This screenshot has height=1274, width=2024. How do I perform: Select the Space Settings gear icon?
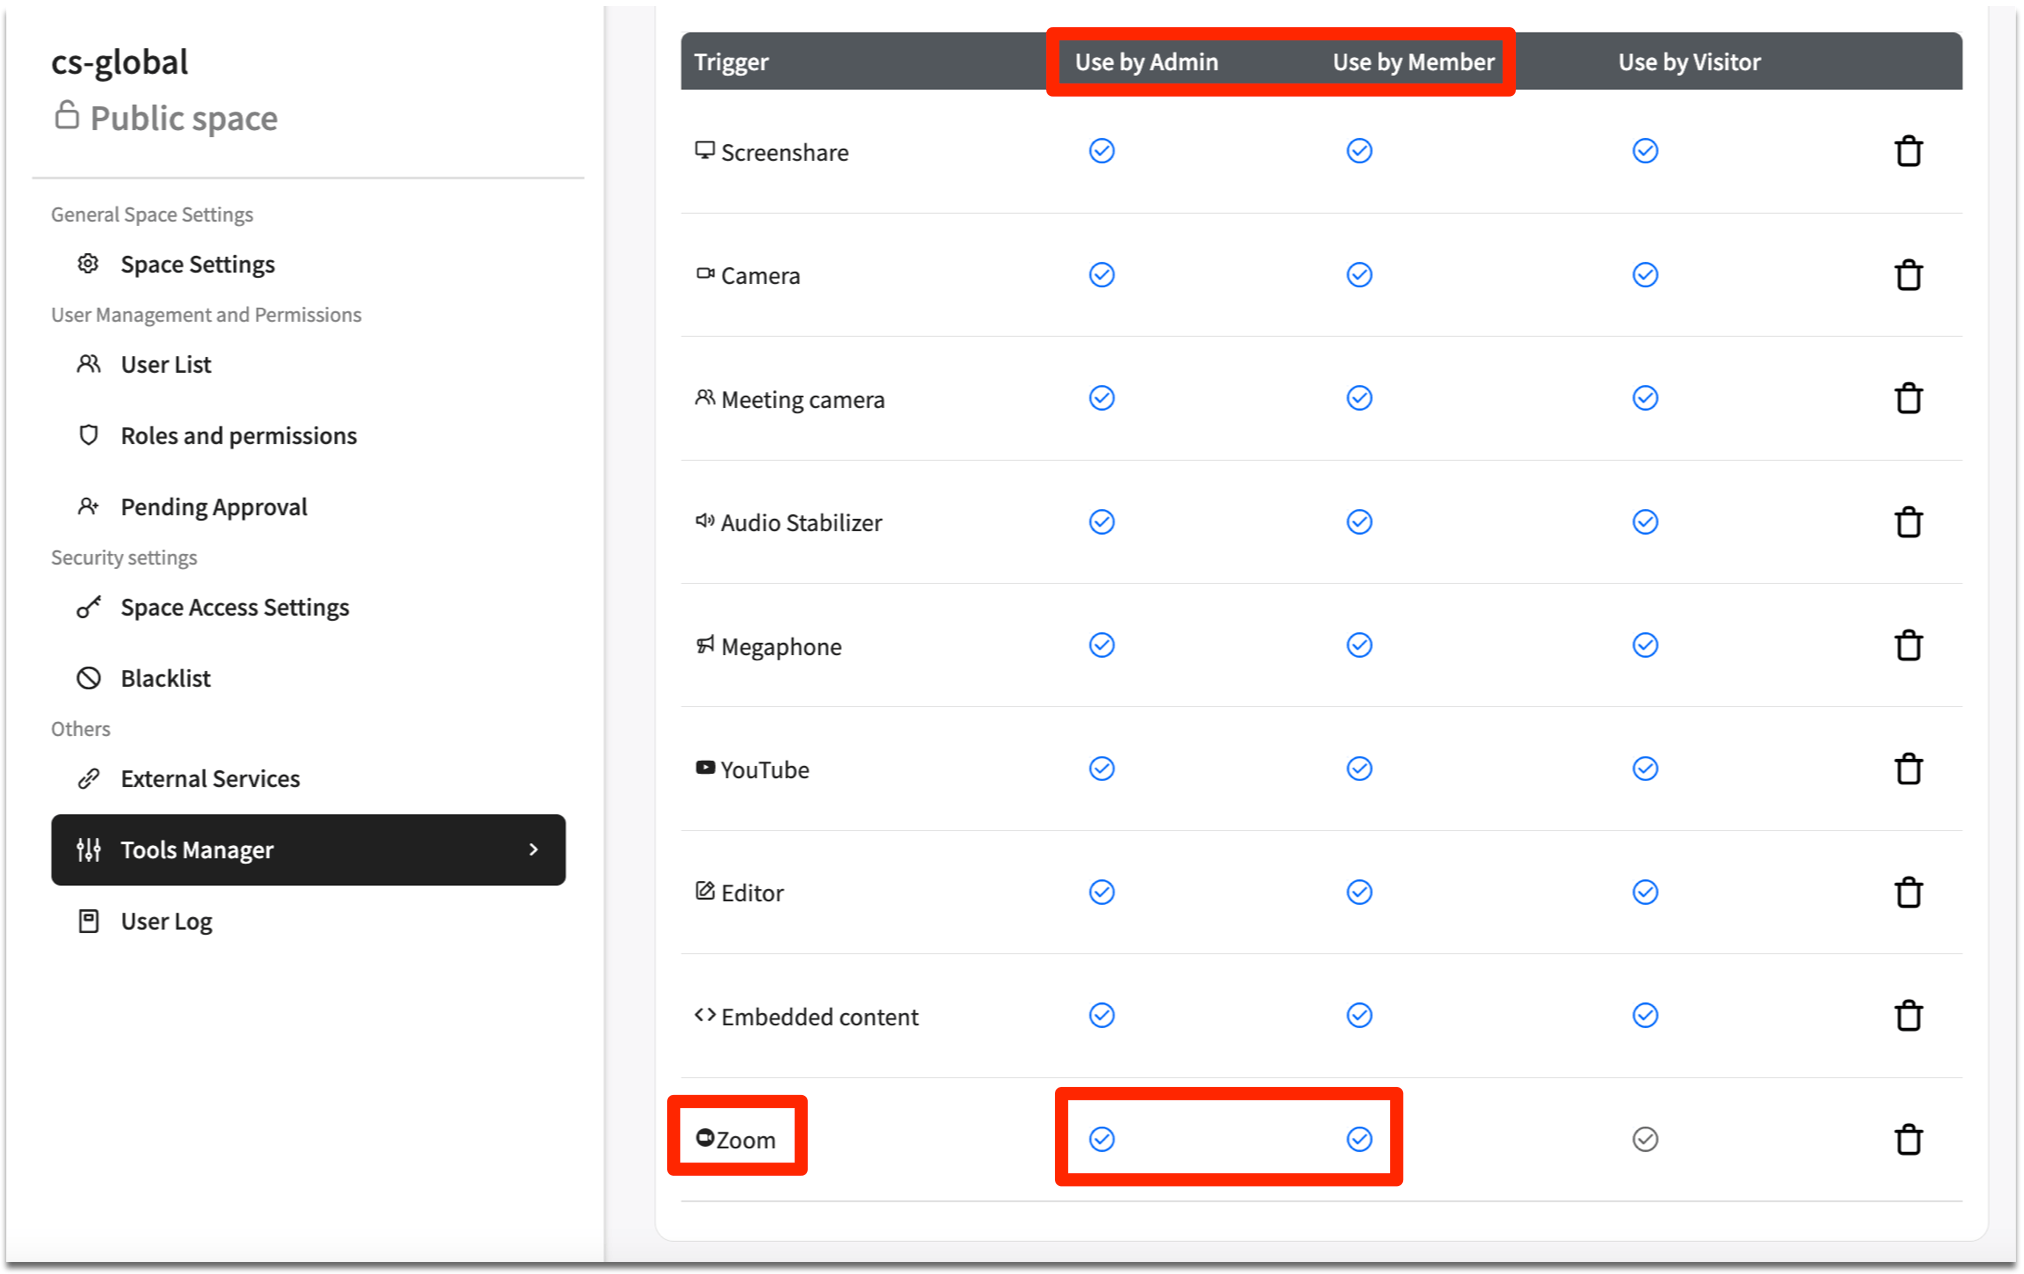click(x=88, y=263)
